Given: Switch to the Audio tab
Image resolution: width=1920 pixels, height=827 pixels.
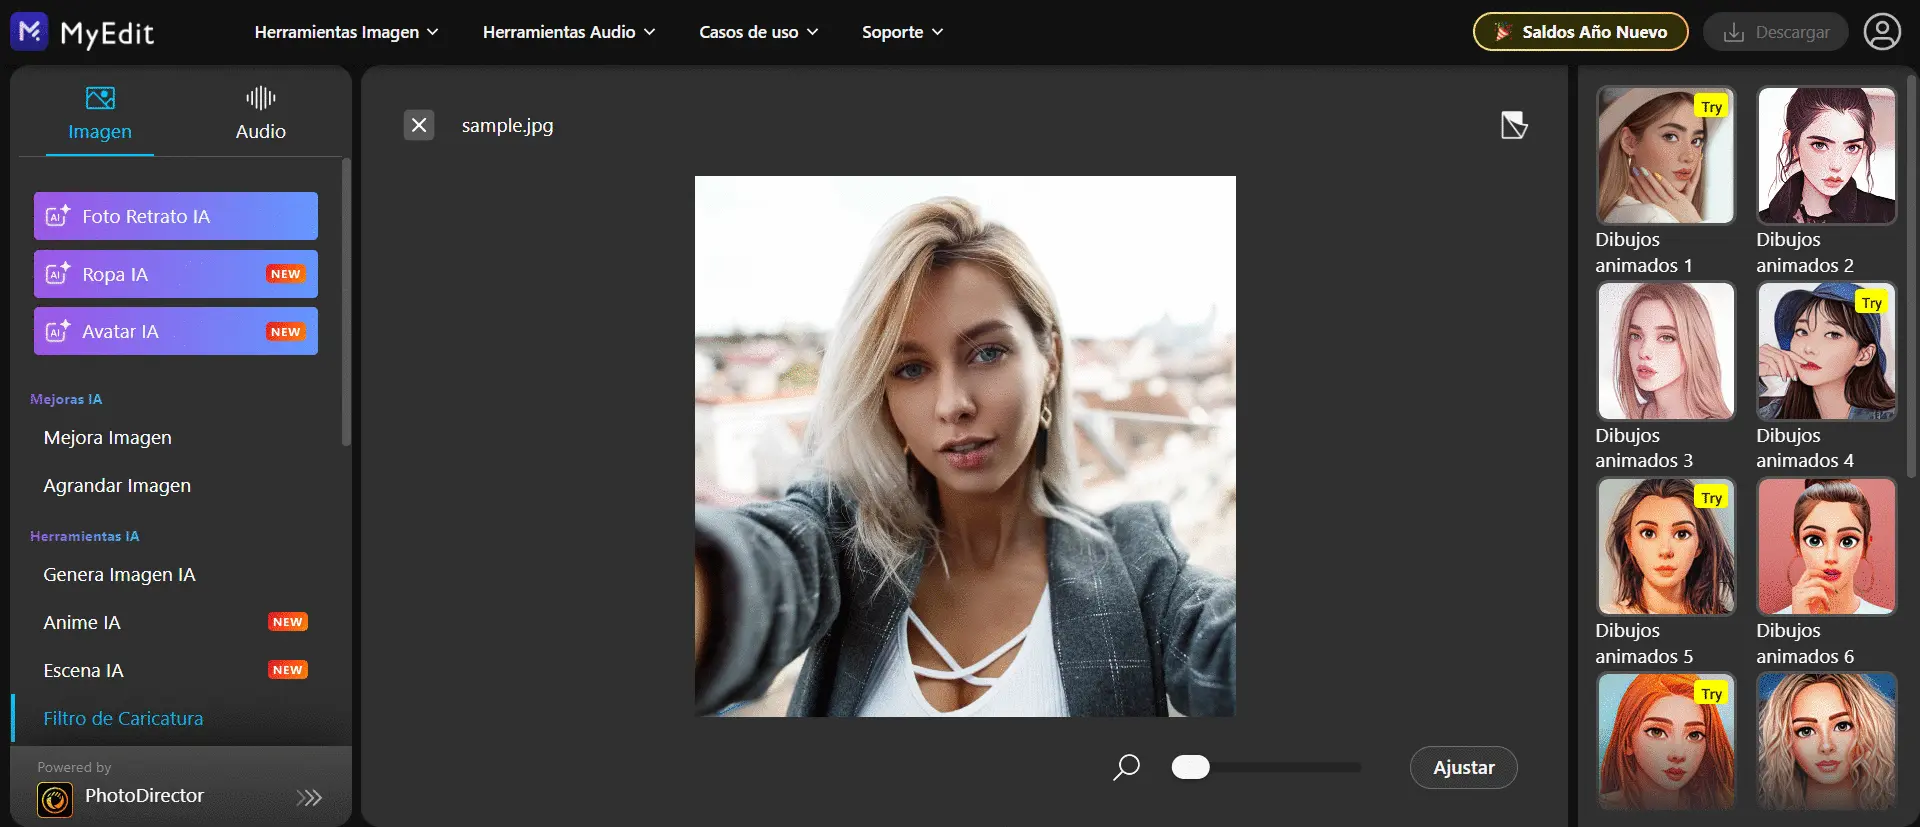Looking at the screenshot, I should pyautogui.click(x=261, y=113).
